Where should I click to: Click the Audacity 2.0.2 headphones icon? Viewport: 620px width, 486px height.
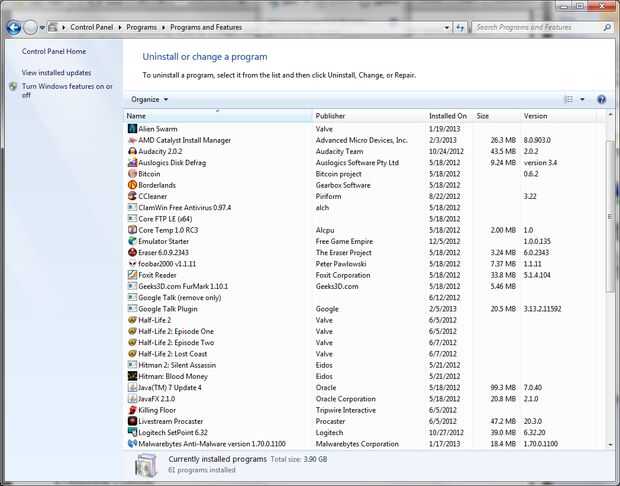click(132, 151)
